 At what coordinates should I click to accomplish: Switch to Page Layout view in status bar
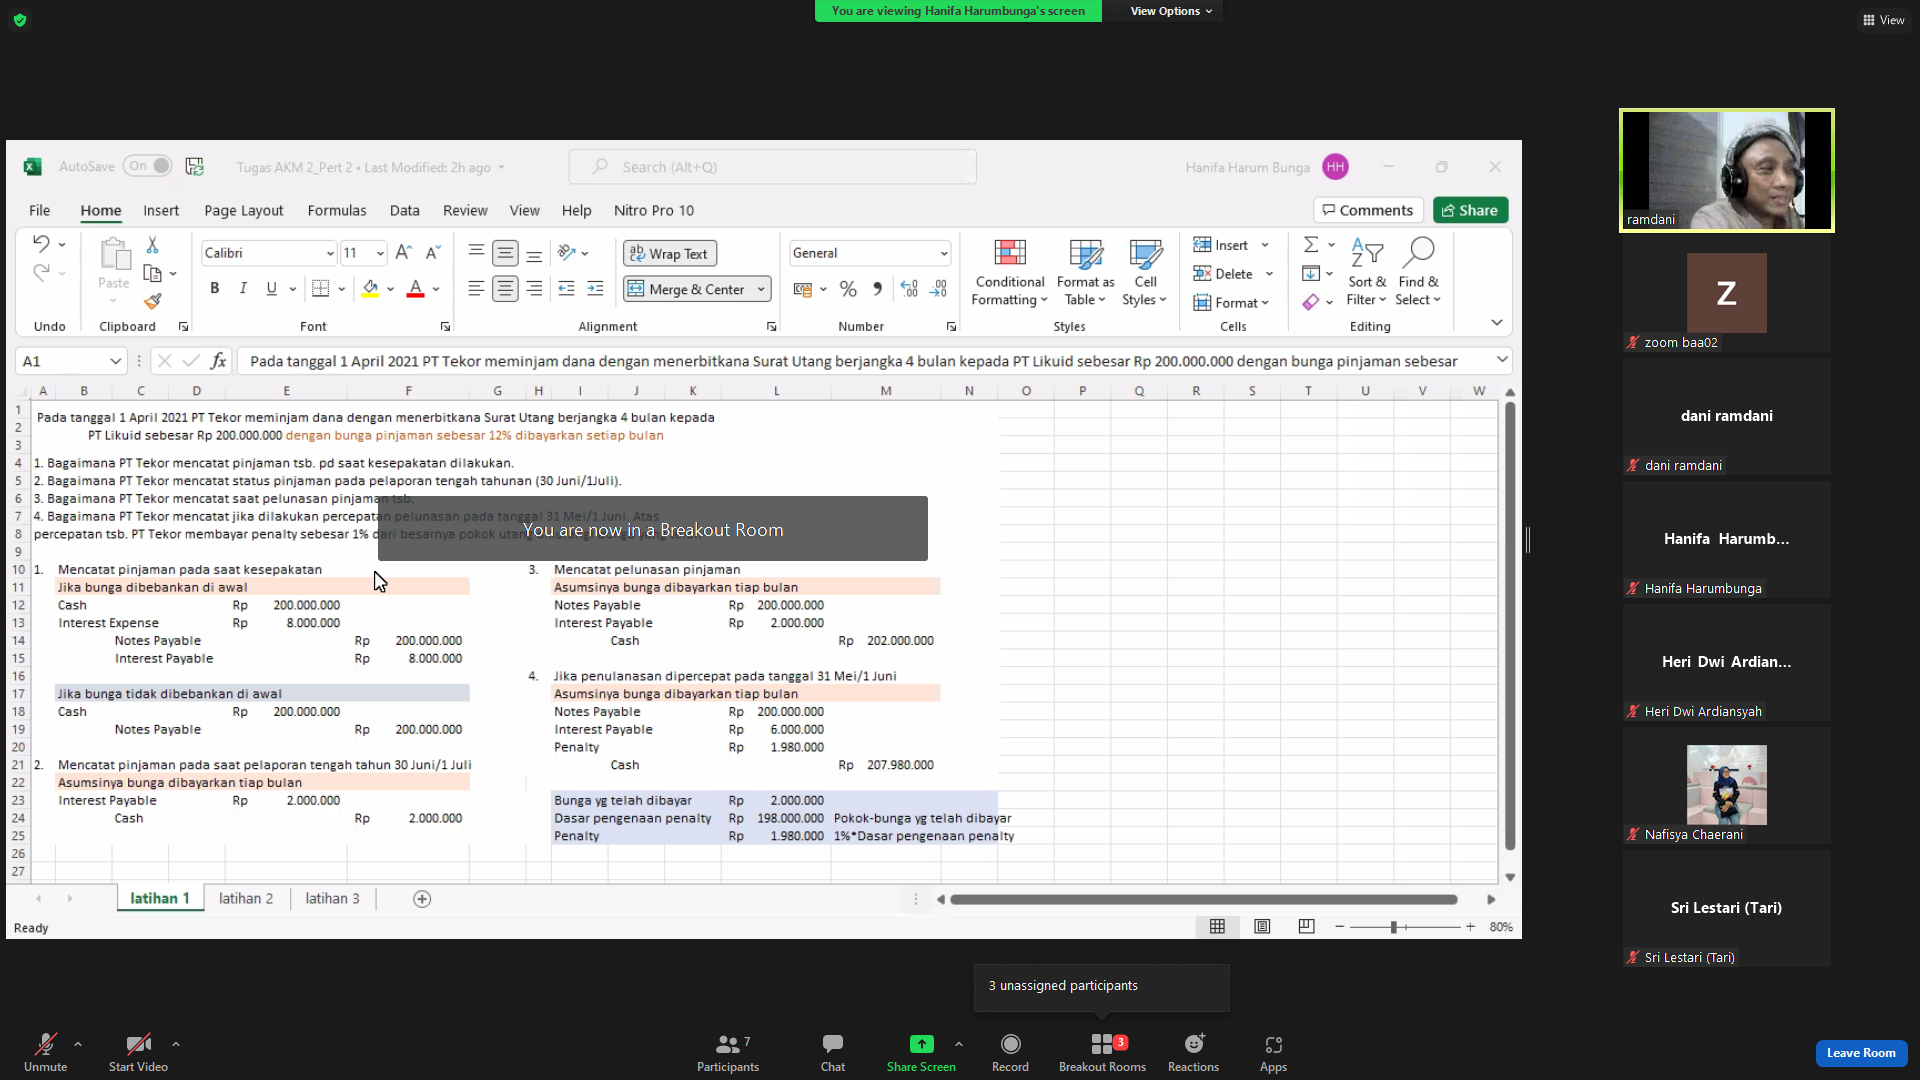1262,927
